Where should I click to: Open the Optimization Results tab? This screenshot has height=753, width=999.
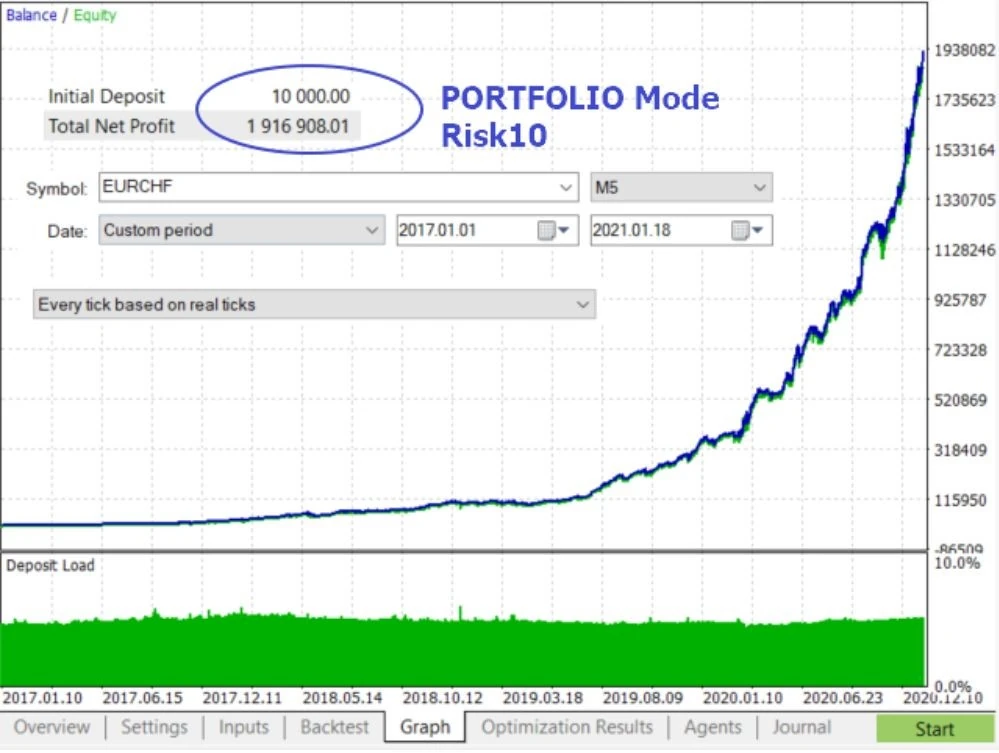[x=567, y=727]
